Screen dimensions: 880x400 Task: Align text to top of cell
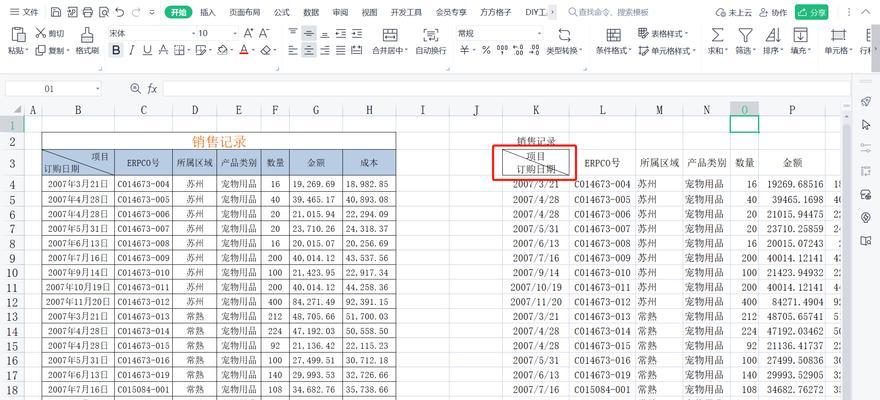click(292, 34)
